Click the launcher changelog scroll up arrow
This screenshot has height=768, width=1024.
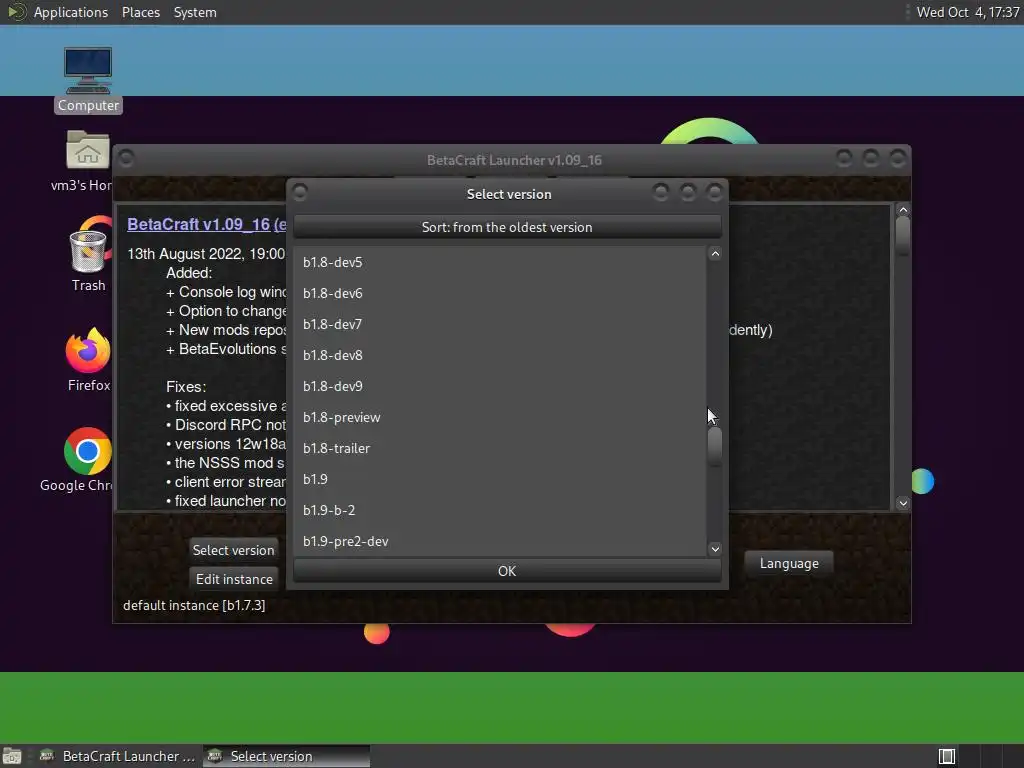click(x=903, y=210)
